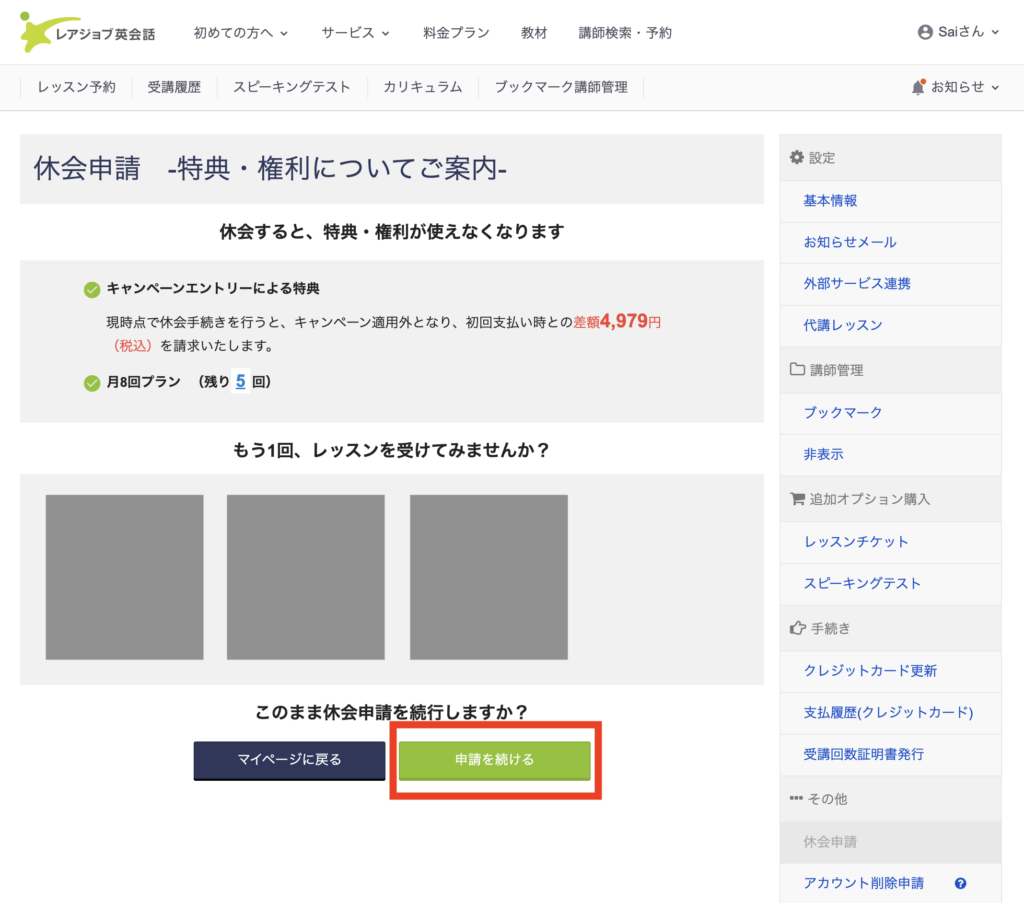Click the green checkmark beside 月8回プラン

tap(92, 382)
